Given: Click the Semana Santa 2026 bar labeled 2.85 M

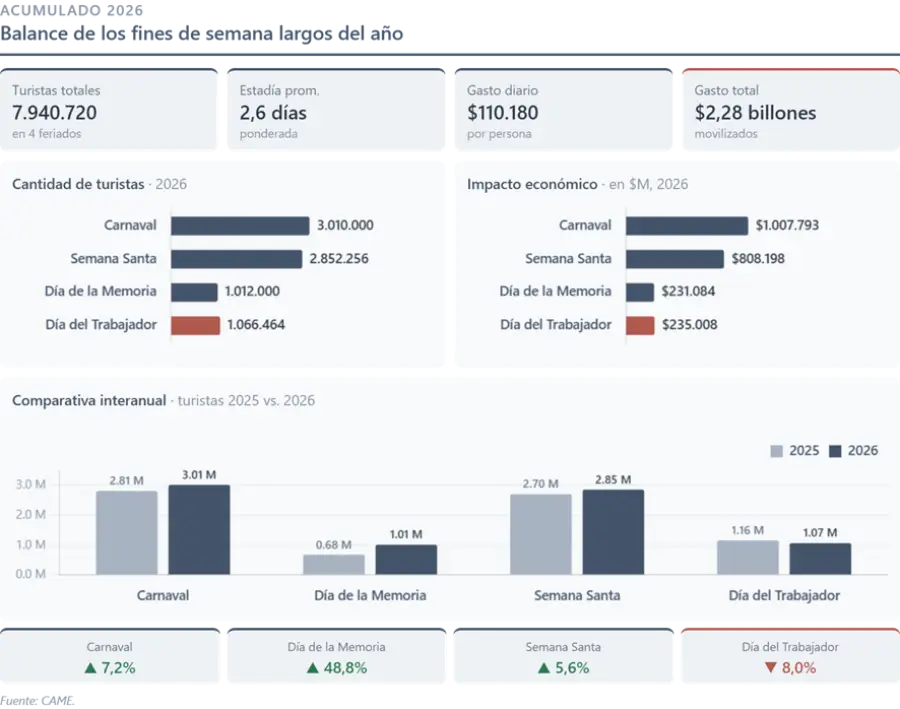Looking at the screenshot, I should pyautogui.click(x=613, y=532).
